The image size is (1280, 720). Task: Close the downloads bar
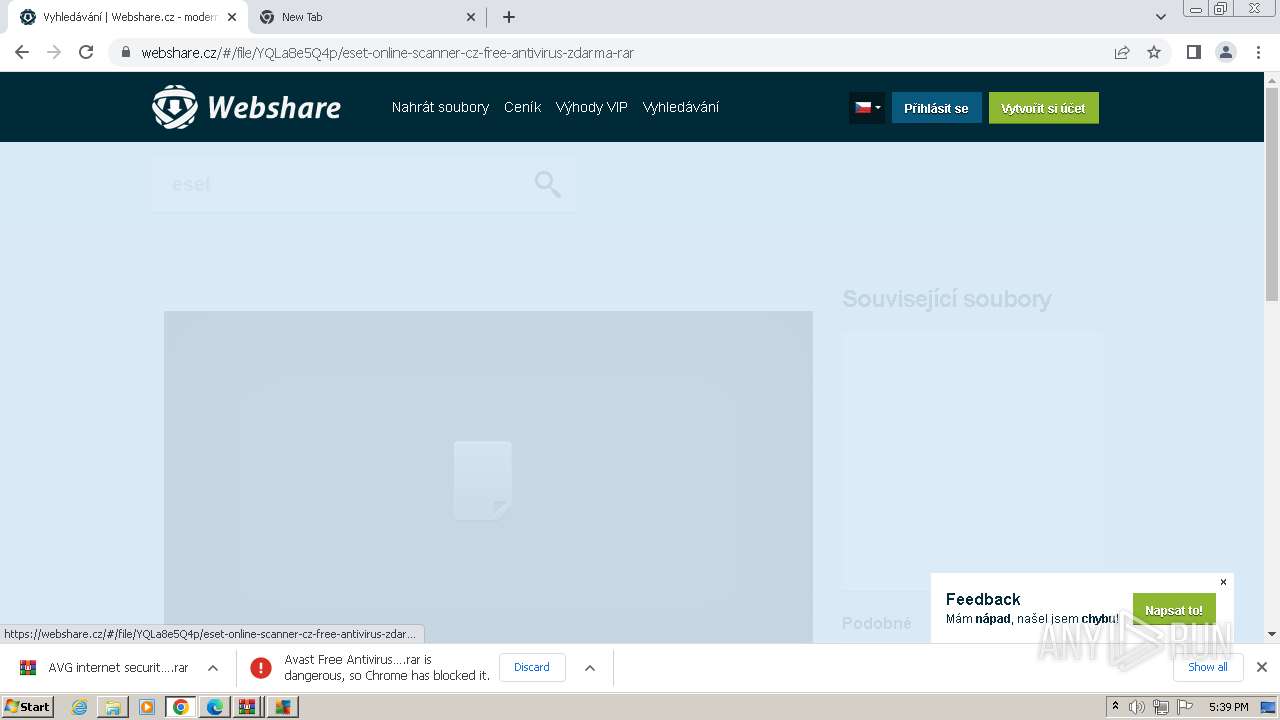[x=1262, y=667]
